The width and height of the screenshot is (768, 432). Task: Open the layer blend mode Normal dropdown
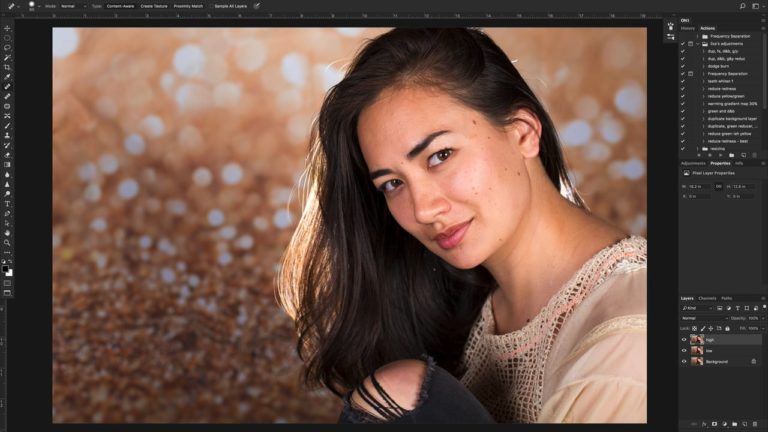tap(704, 318)
